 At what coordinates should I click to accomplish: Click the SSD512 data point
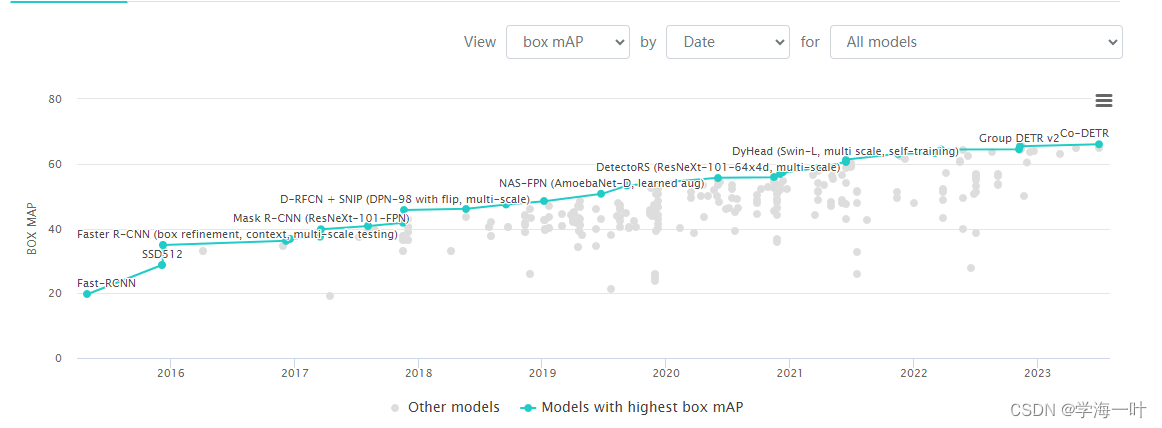162,265
